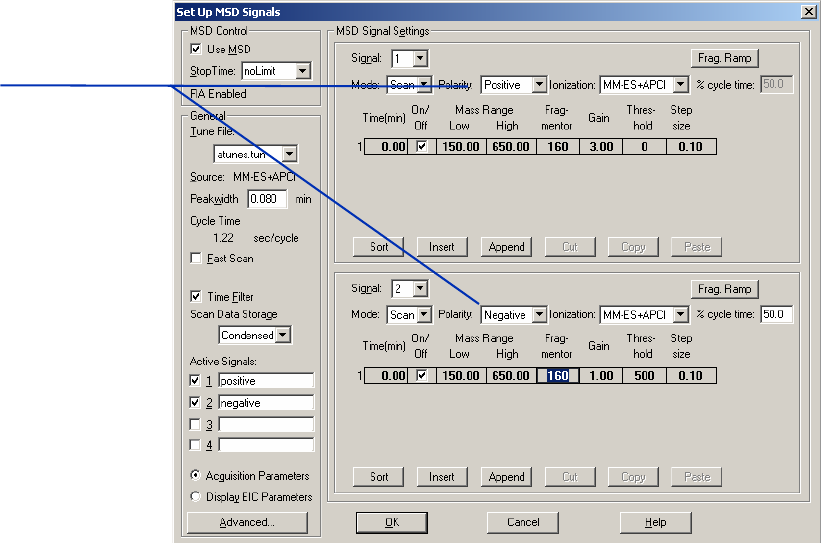The height and width of the screenshot is (543, 821).
Task: Click Frag. Ramp button for Signal 1
Action: (x=724, y=58)
